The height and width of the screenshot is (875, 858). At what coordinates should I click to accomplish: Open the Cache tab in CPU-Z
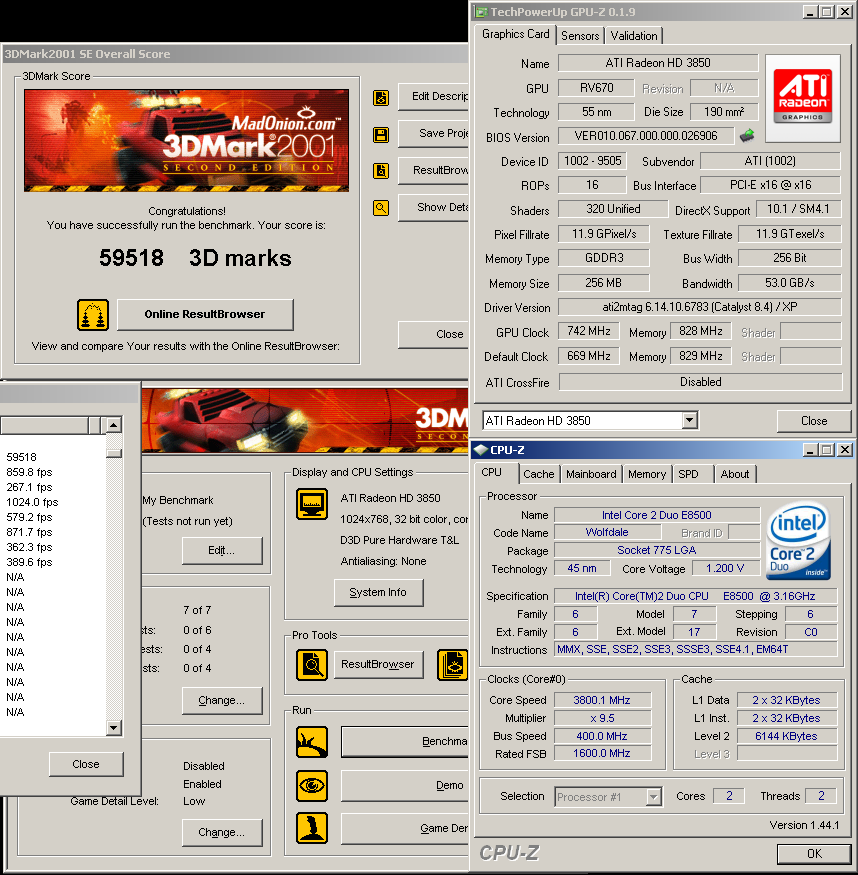click(538, 474)
